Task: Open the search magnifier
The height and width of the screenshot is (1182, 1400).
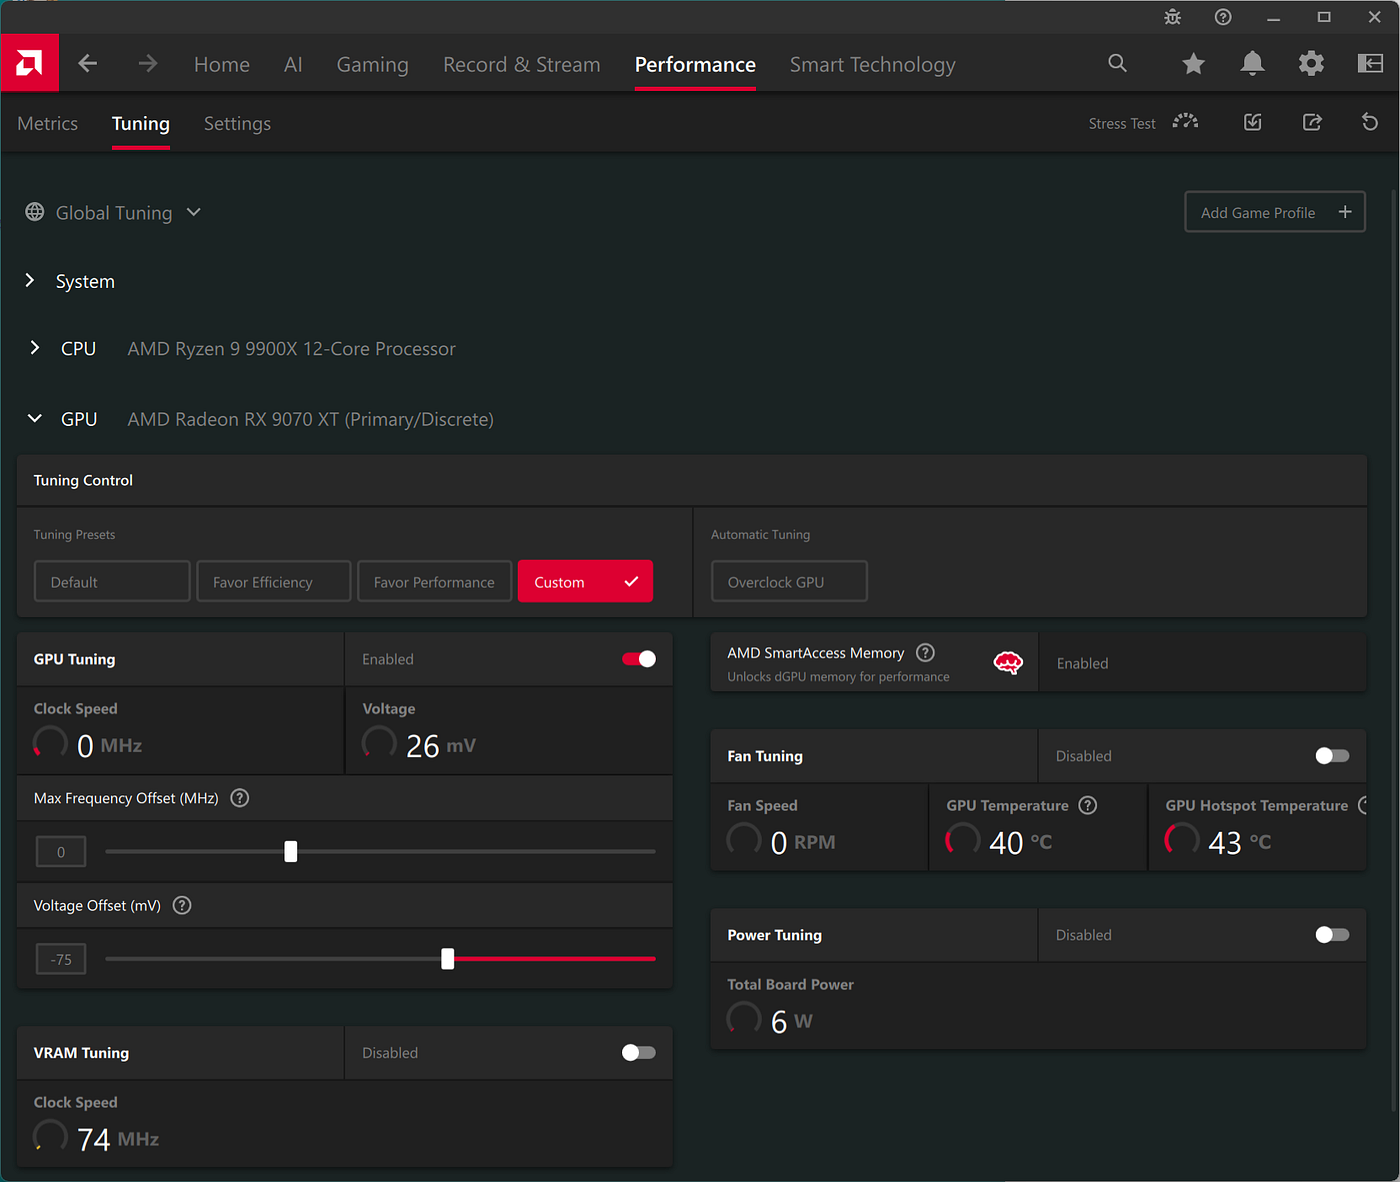Action: pyautogui.click(x=1118, y=64)
